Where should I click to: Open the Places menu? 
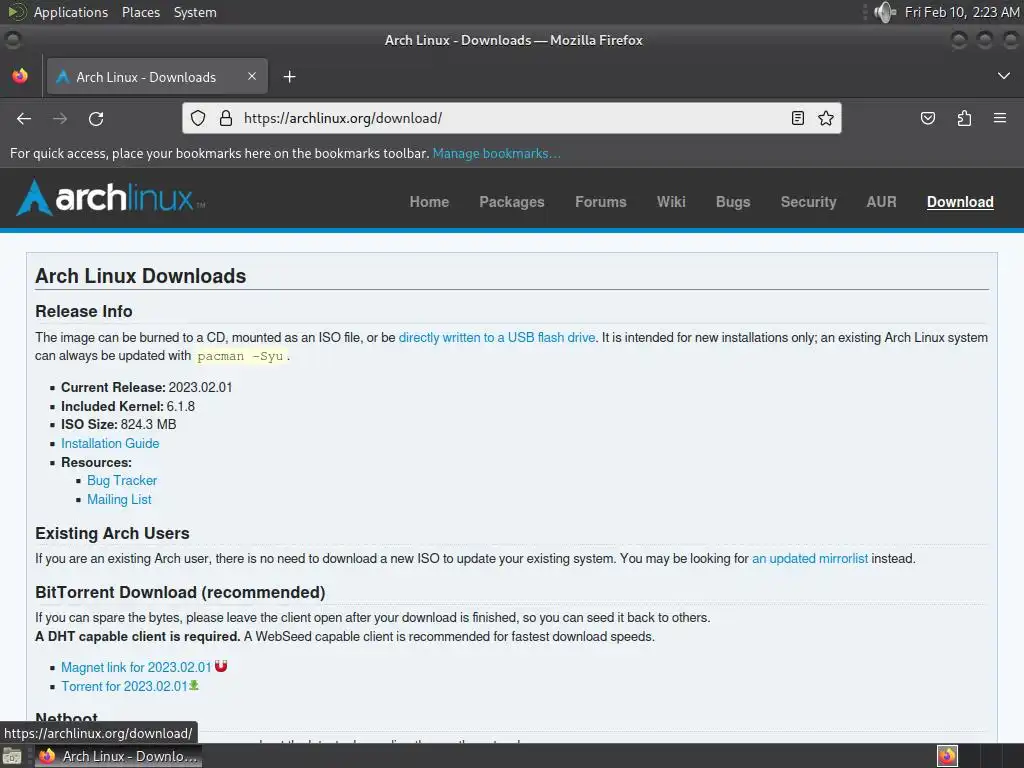tap(141, 12)
